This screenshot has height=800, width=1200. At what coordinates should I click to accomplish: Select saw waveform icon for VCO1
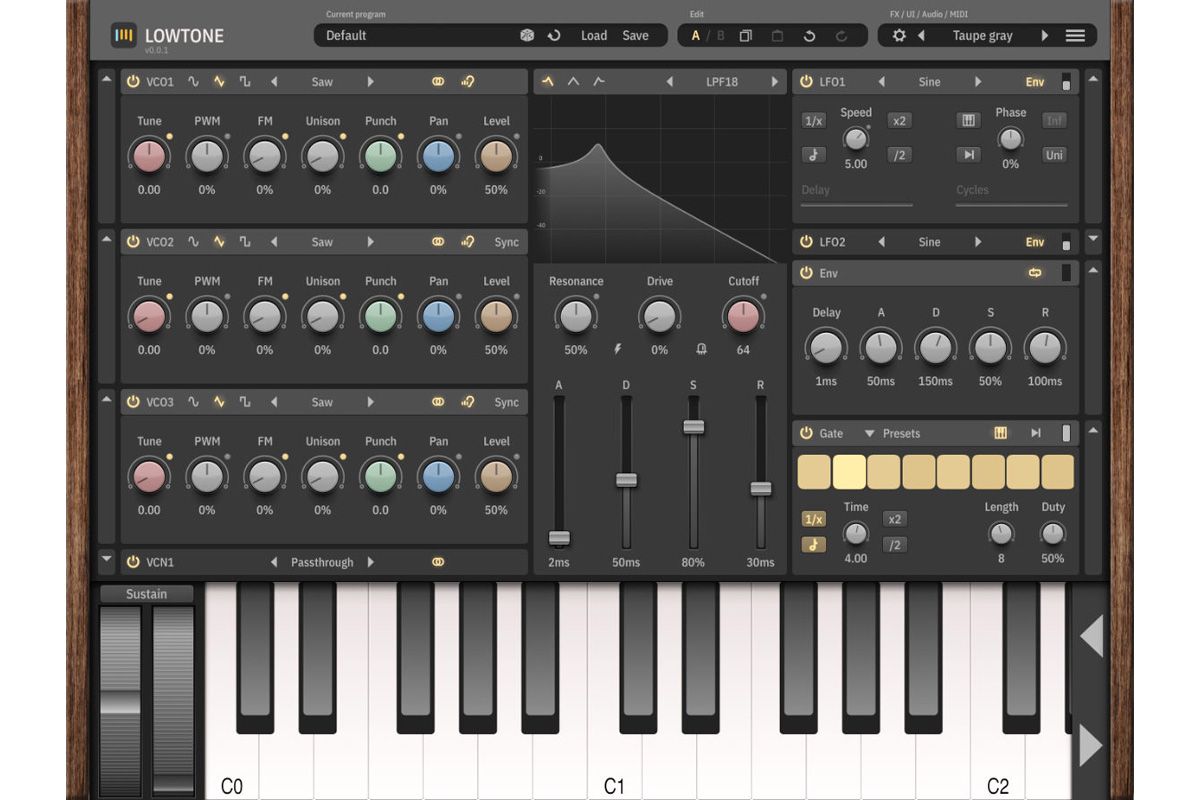click(x=219, y=82)
